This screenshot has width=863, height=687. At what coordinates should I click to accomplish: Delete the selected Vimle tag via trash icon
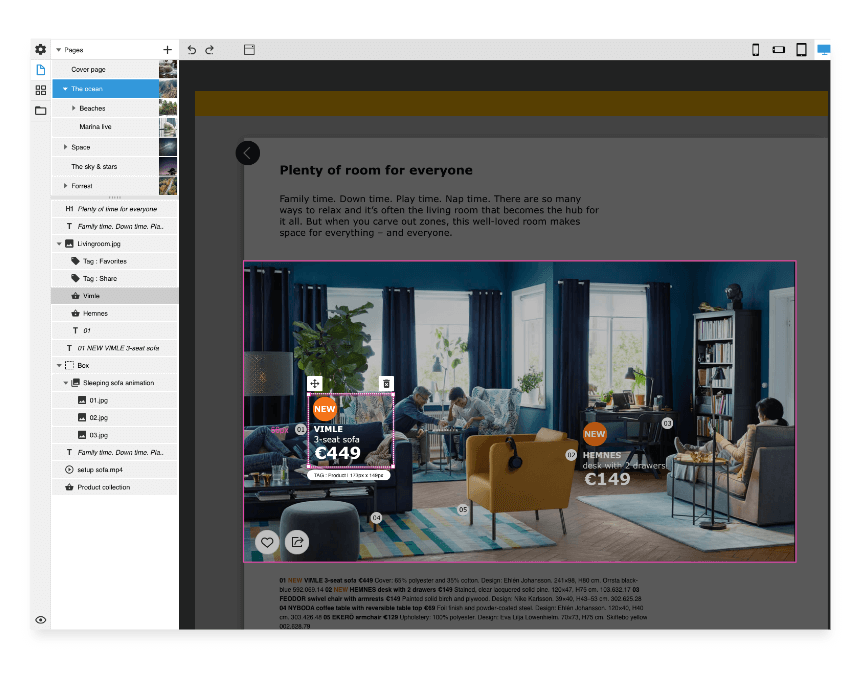point(386,384)
